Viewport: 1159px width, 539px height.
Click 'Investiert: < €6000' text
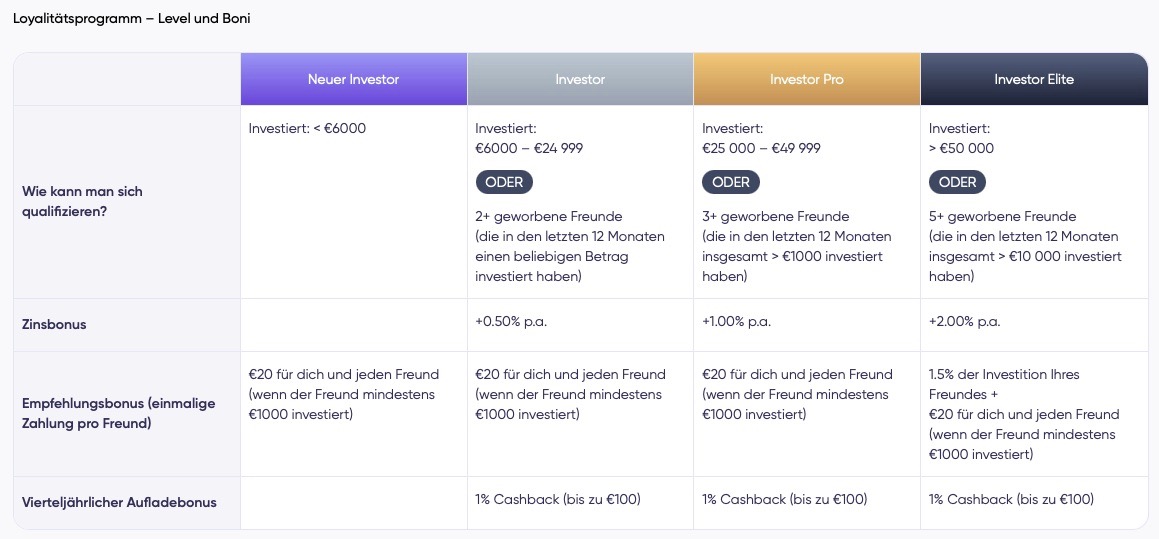pos(307,129)
